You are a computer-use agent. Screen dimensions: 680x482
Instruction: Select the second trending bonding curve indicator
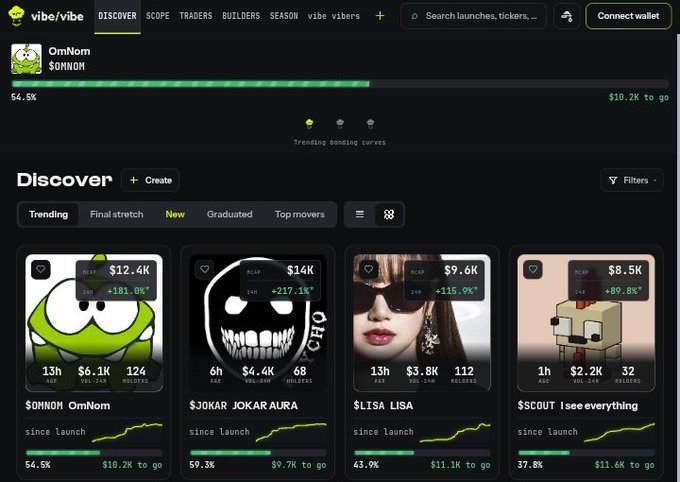[340, 124]
